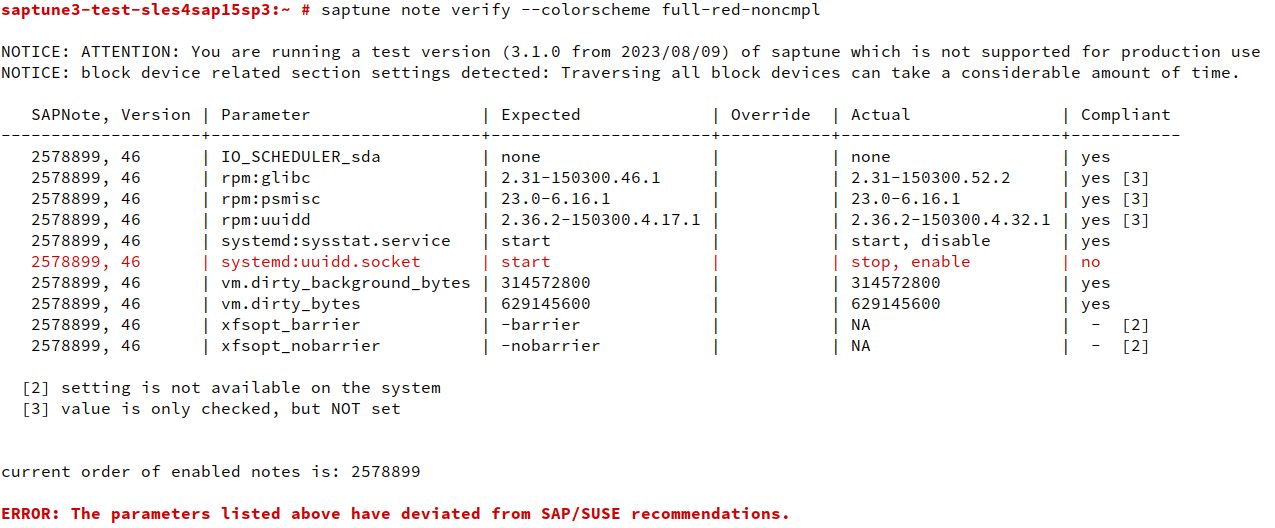The height and width of the screenshot is (528, 1275).
Task: Click the 'Parameter' column header
Action: tap(265, 115)
